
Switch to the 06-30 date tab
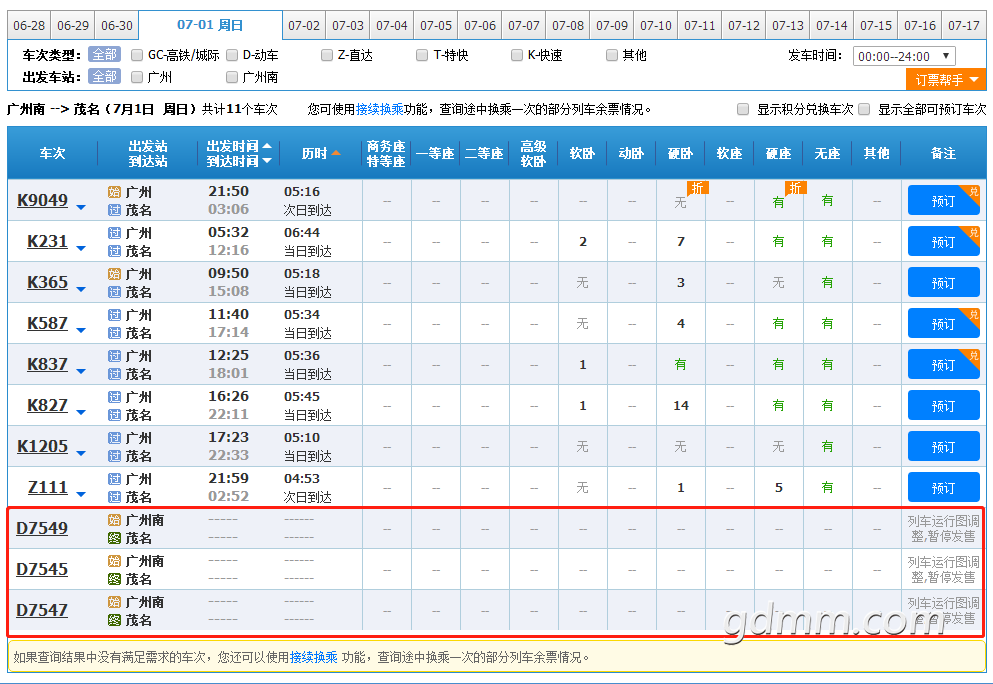click(117, 26)
